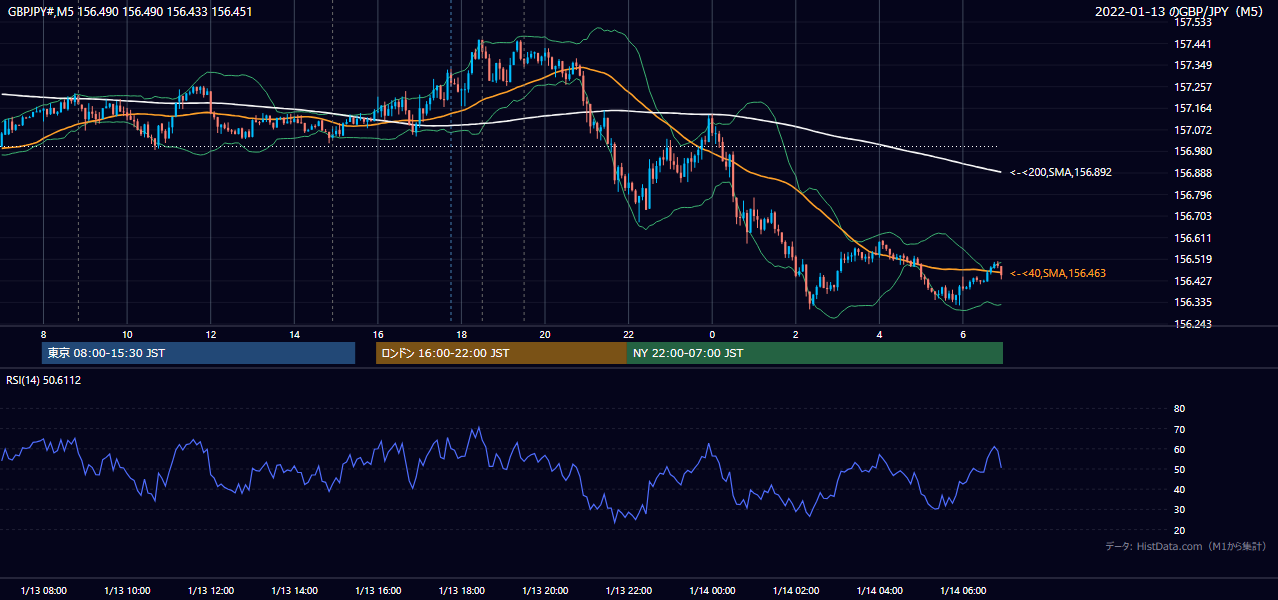Click the 1/14 04:00 bottom axis label

(x=879, y=591)
